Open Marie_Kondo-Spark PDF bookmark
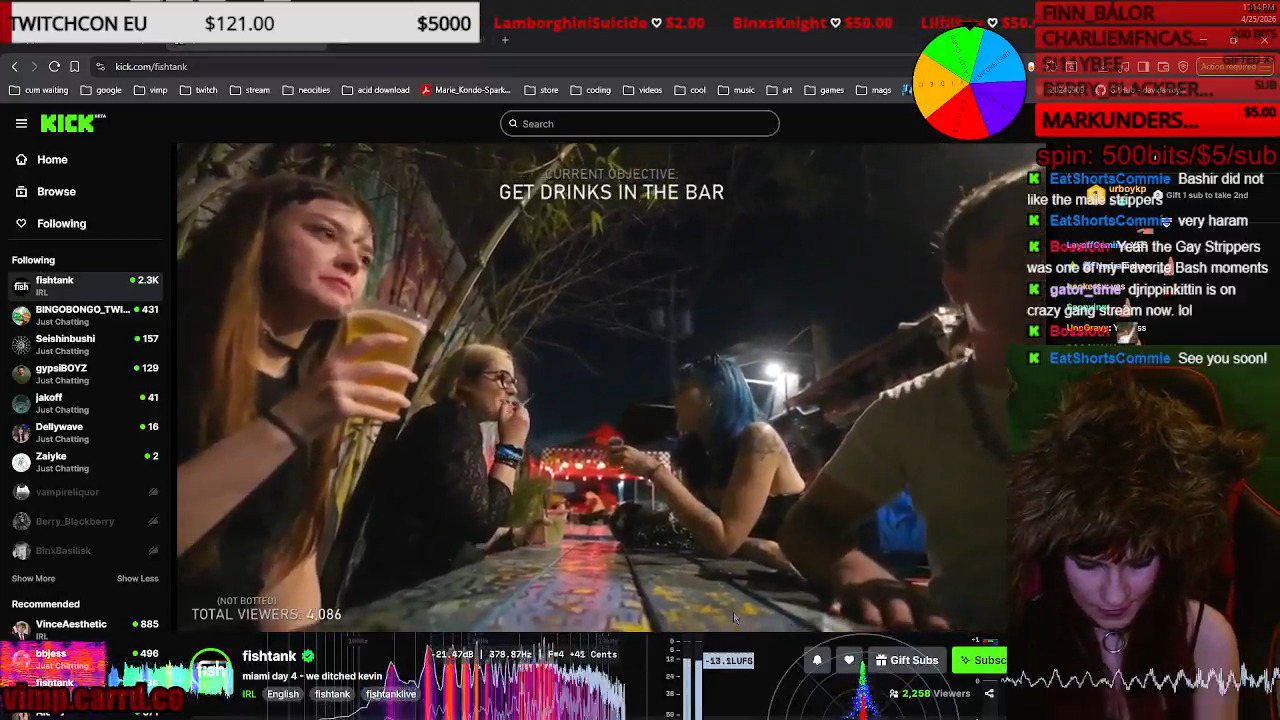Viewport: 1280px width, 720px height. tap(466, 90)
